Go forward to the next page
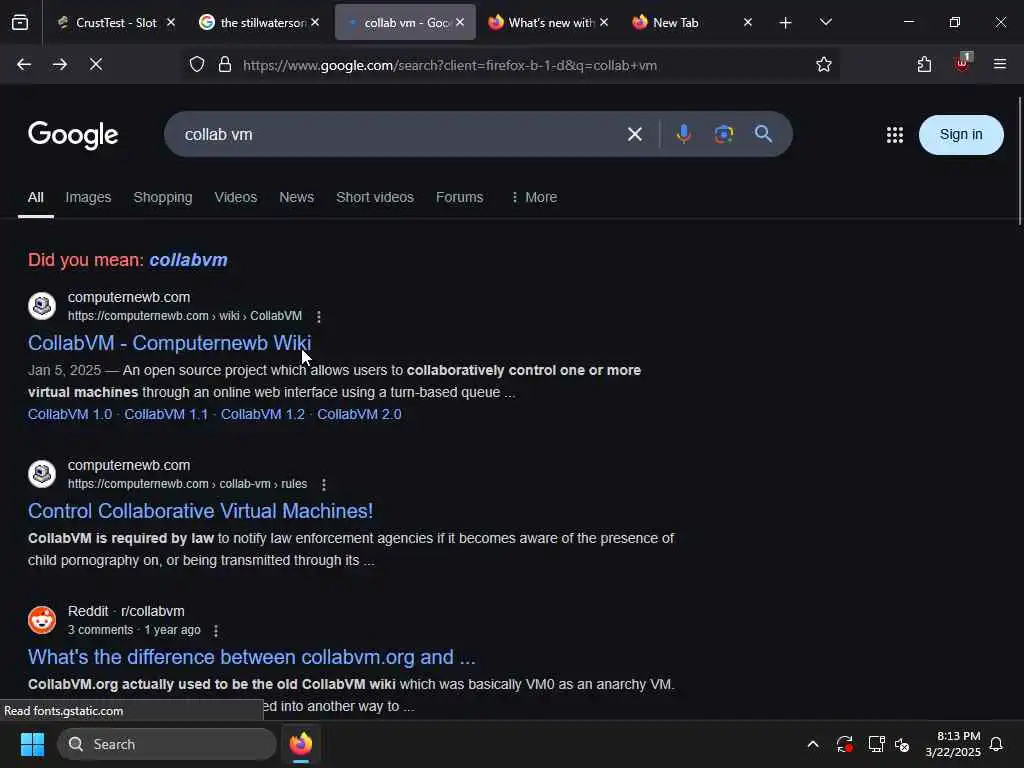The height and width of the screenshot is (768, 1024). [60, 64]
